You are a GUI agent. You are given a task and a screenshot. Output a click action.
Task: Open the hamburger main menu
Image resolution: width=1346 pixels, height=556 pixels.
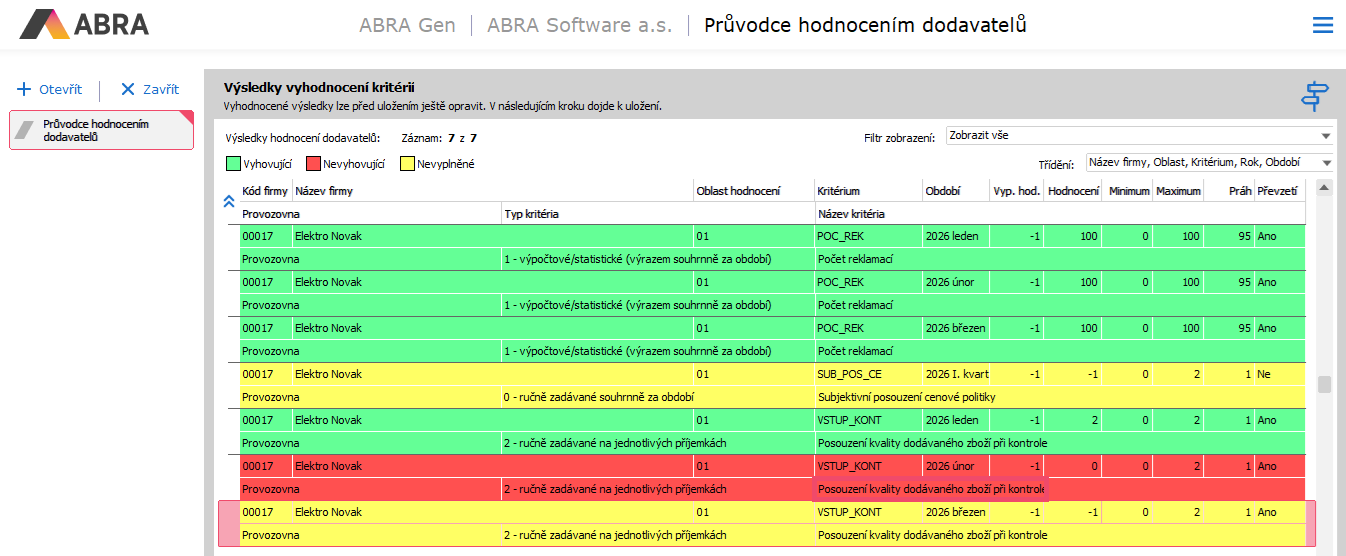click(x=1322, y=25)
